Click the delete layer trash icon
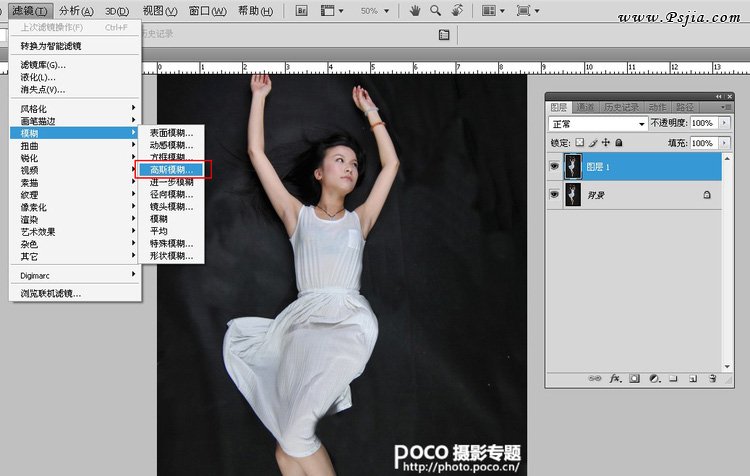The image size is (750, 476). click(711, 379)
